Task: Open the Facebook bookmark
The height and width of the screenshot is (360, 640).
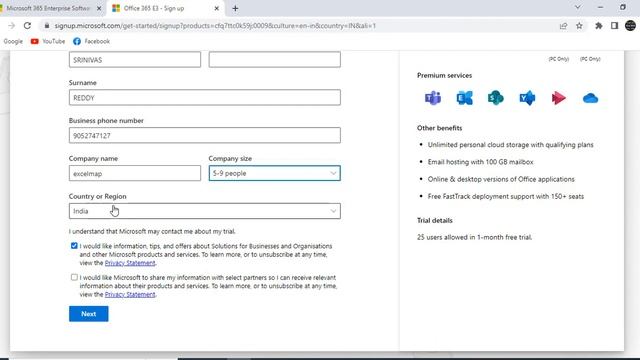Action: (91, 41)
